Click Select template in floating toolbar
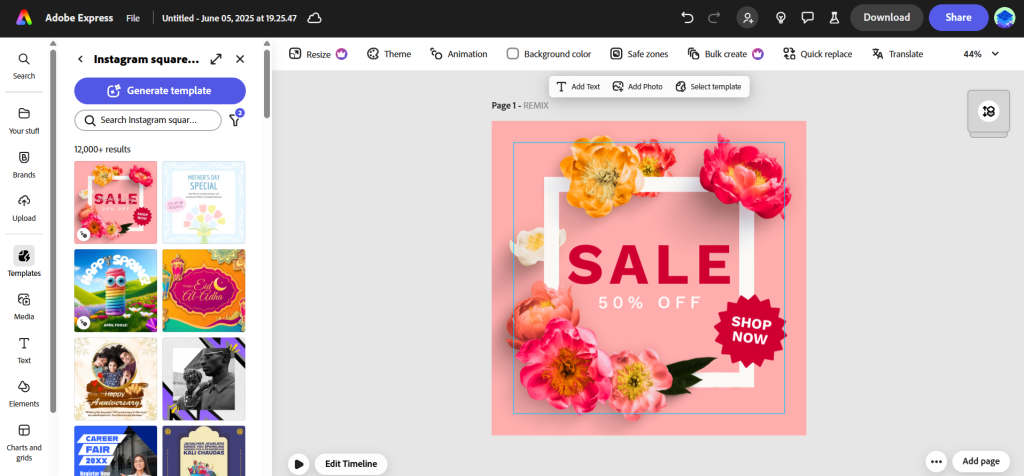This screenshot has width=1024, height=476. click(x=709, y=86)
